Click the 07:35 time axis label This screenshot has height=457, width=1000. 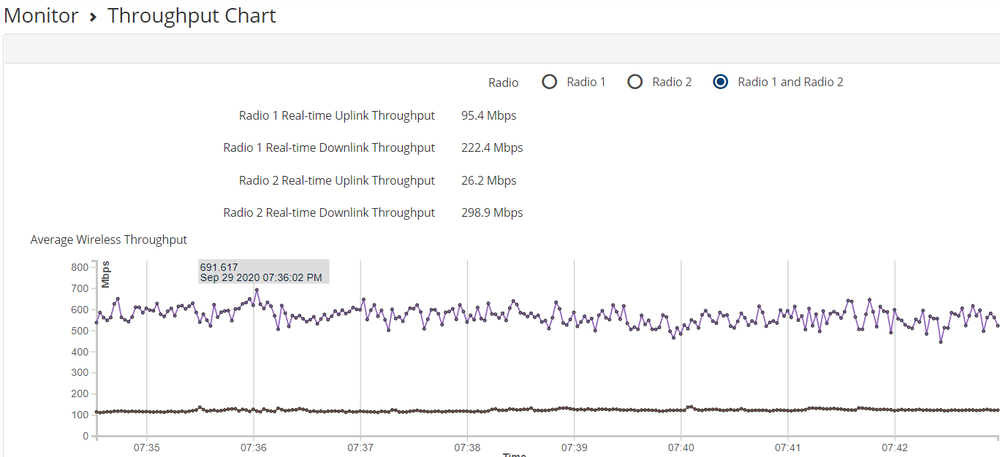(x=146, y=447)
